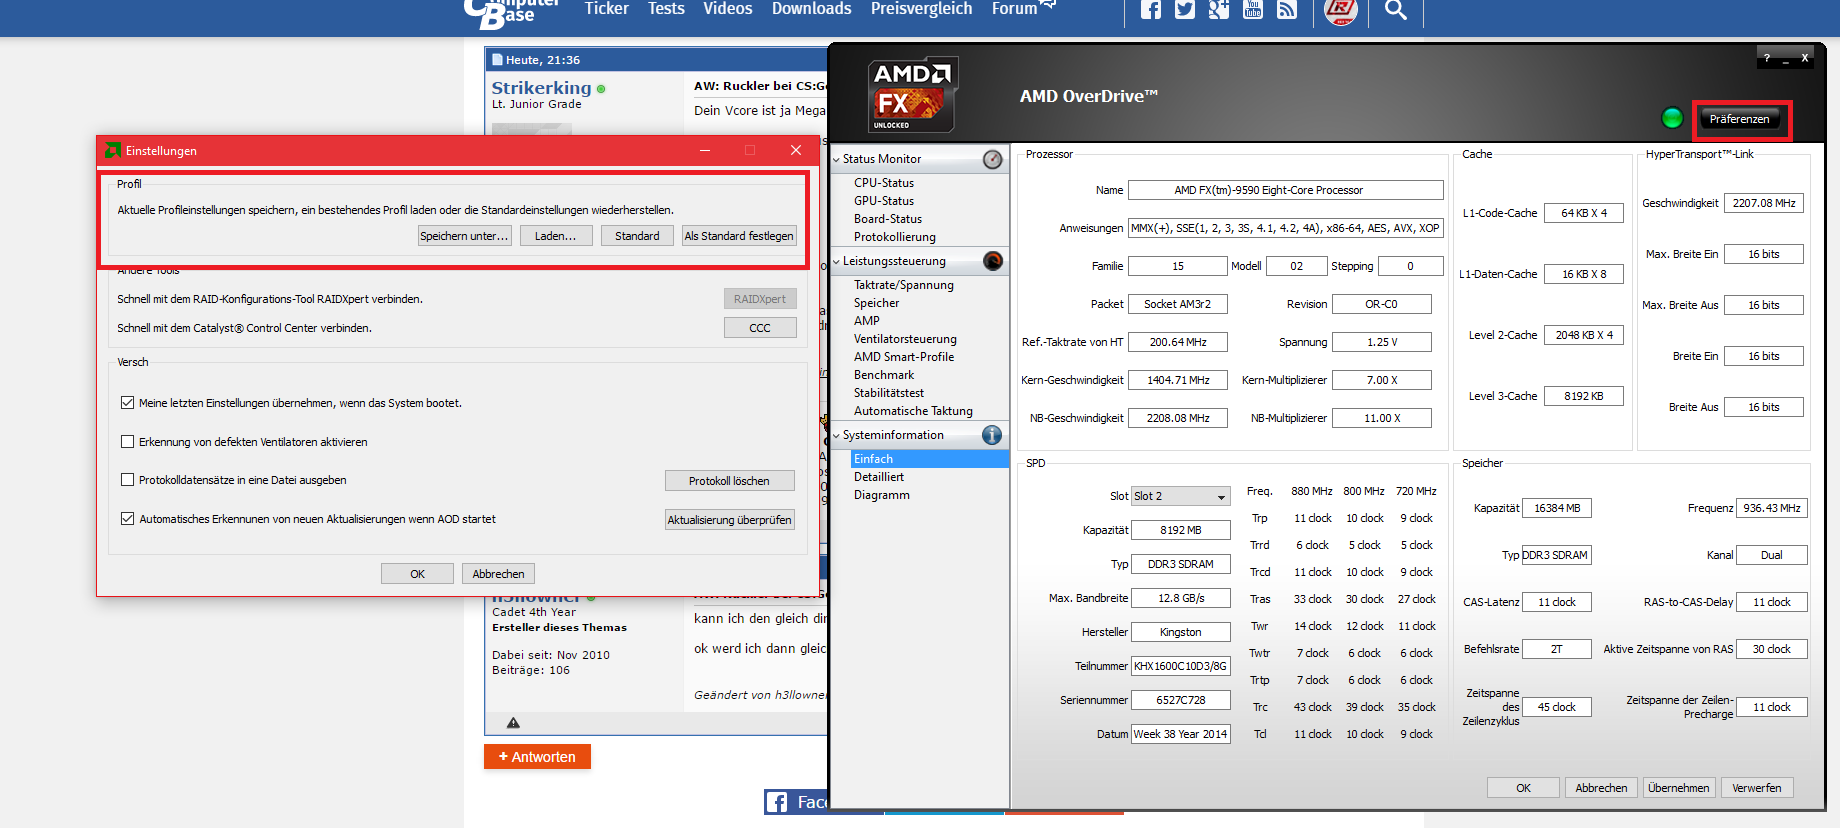This screenshot has height=828, width=1840.
Task: Click Präferenzen button in OverDrive
Action: (x=1740, y=119)
